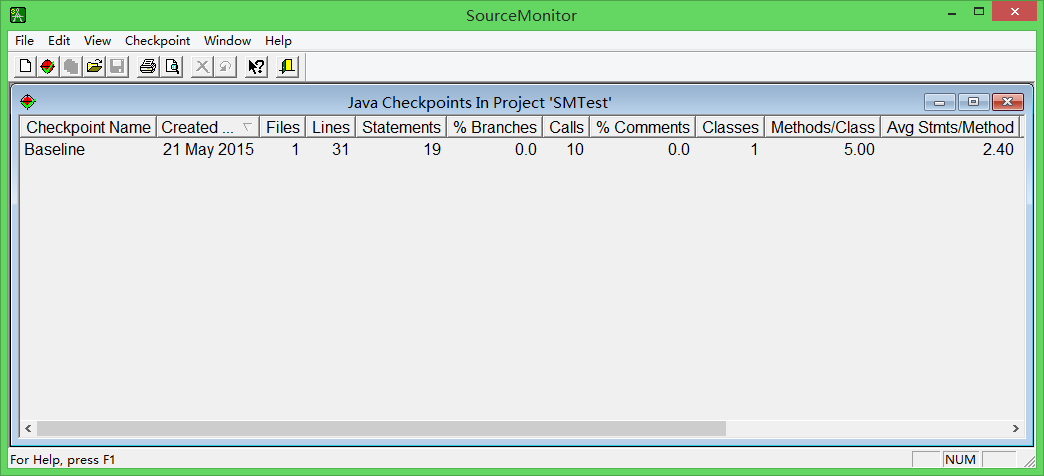Click the Lines column header

click(331, 127)
